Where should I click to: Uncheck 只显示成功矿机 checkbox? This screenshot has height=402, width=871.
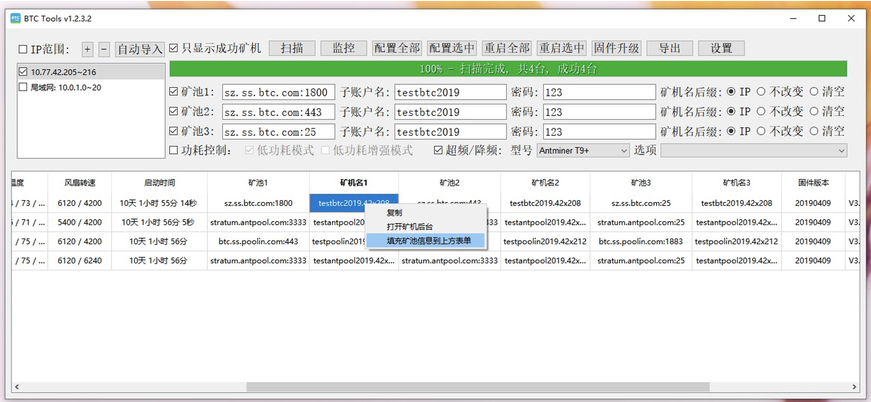click(x=173, y=48)
